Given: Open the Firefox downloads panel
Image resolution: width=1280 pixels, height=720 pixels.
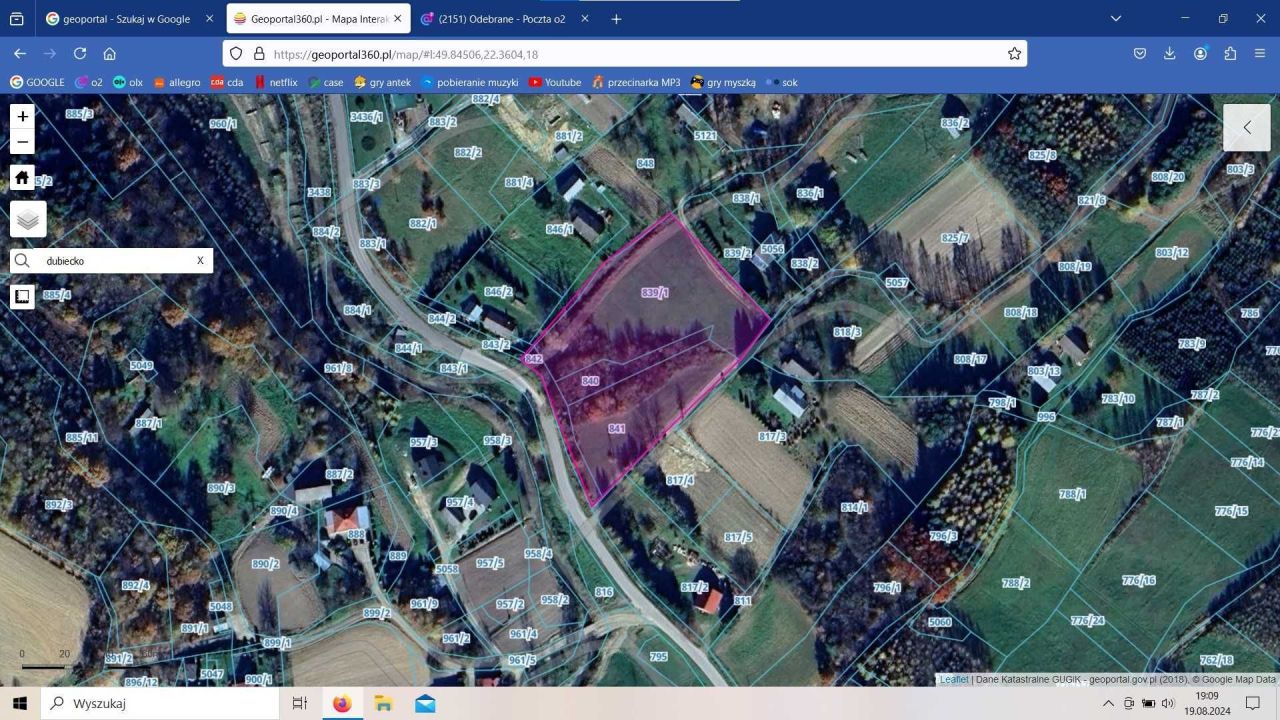Looking at the screenshot, I should (x=1169, y=54).
